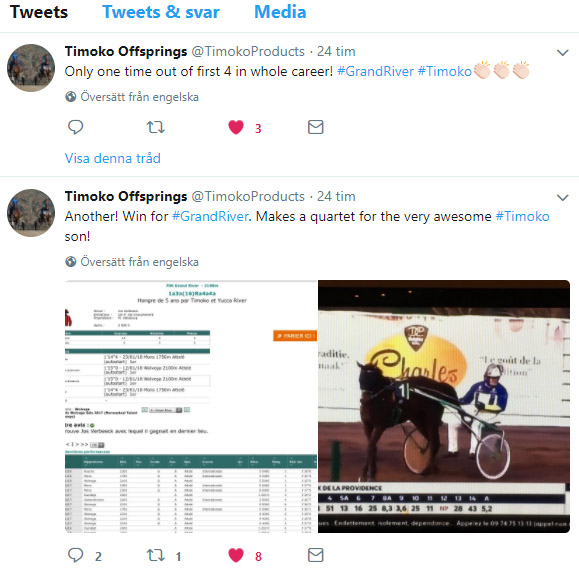The height and width of the screenshot is (572, 579).
Task: Open first tweet's Timoko Offsprings avatar
Action: click(31, 68)
